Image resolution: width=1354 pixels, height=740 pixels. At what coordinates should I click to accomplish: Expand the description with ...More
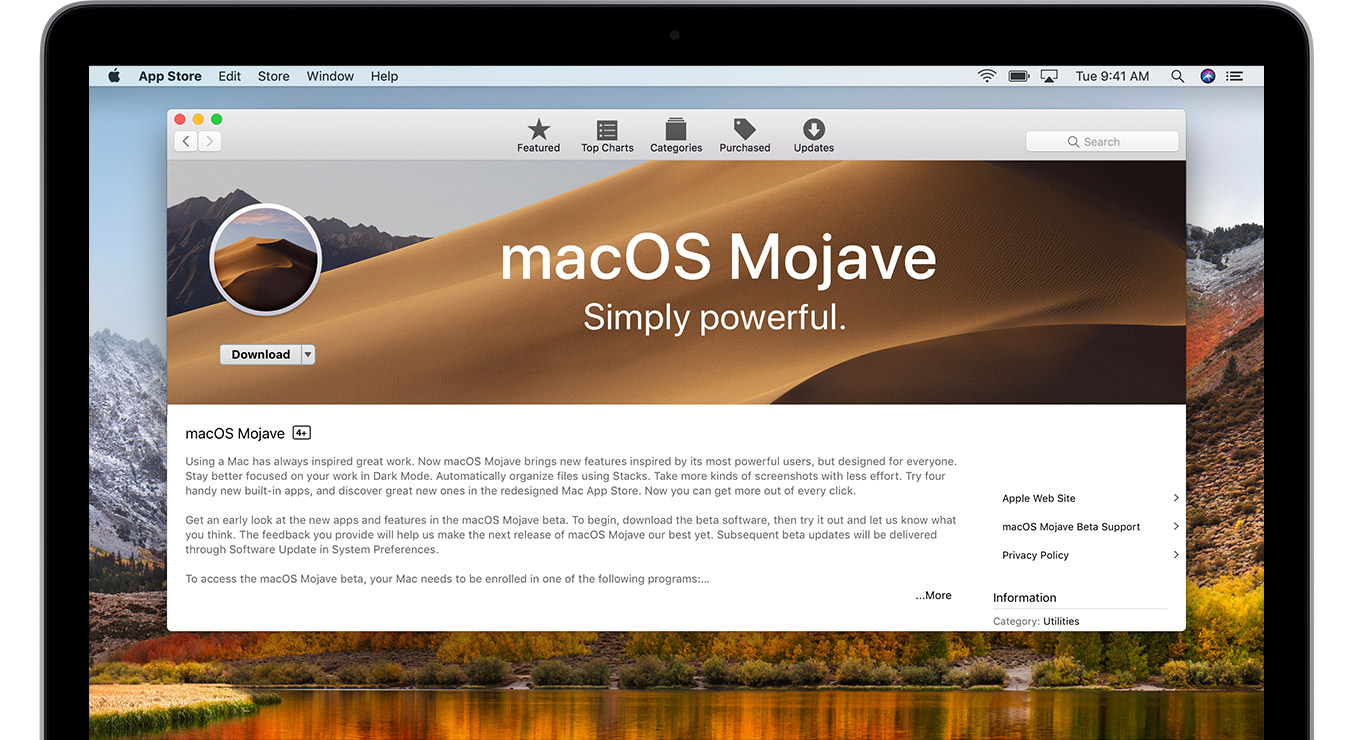pos(933,595)
